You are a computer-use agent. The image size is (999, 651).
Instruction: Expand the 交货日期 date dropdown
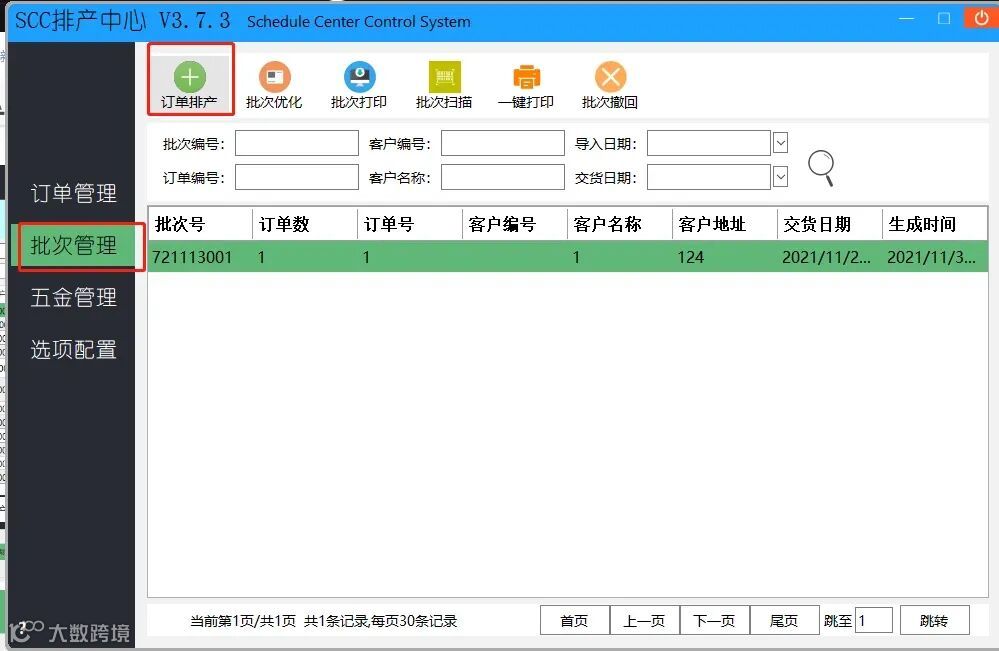[x=780, y=176]
